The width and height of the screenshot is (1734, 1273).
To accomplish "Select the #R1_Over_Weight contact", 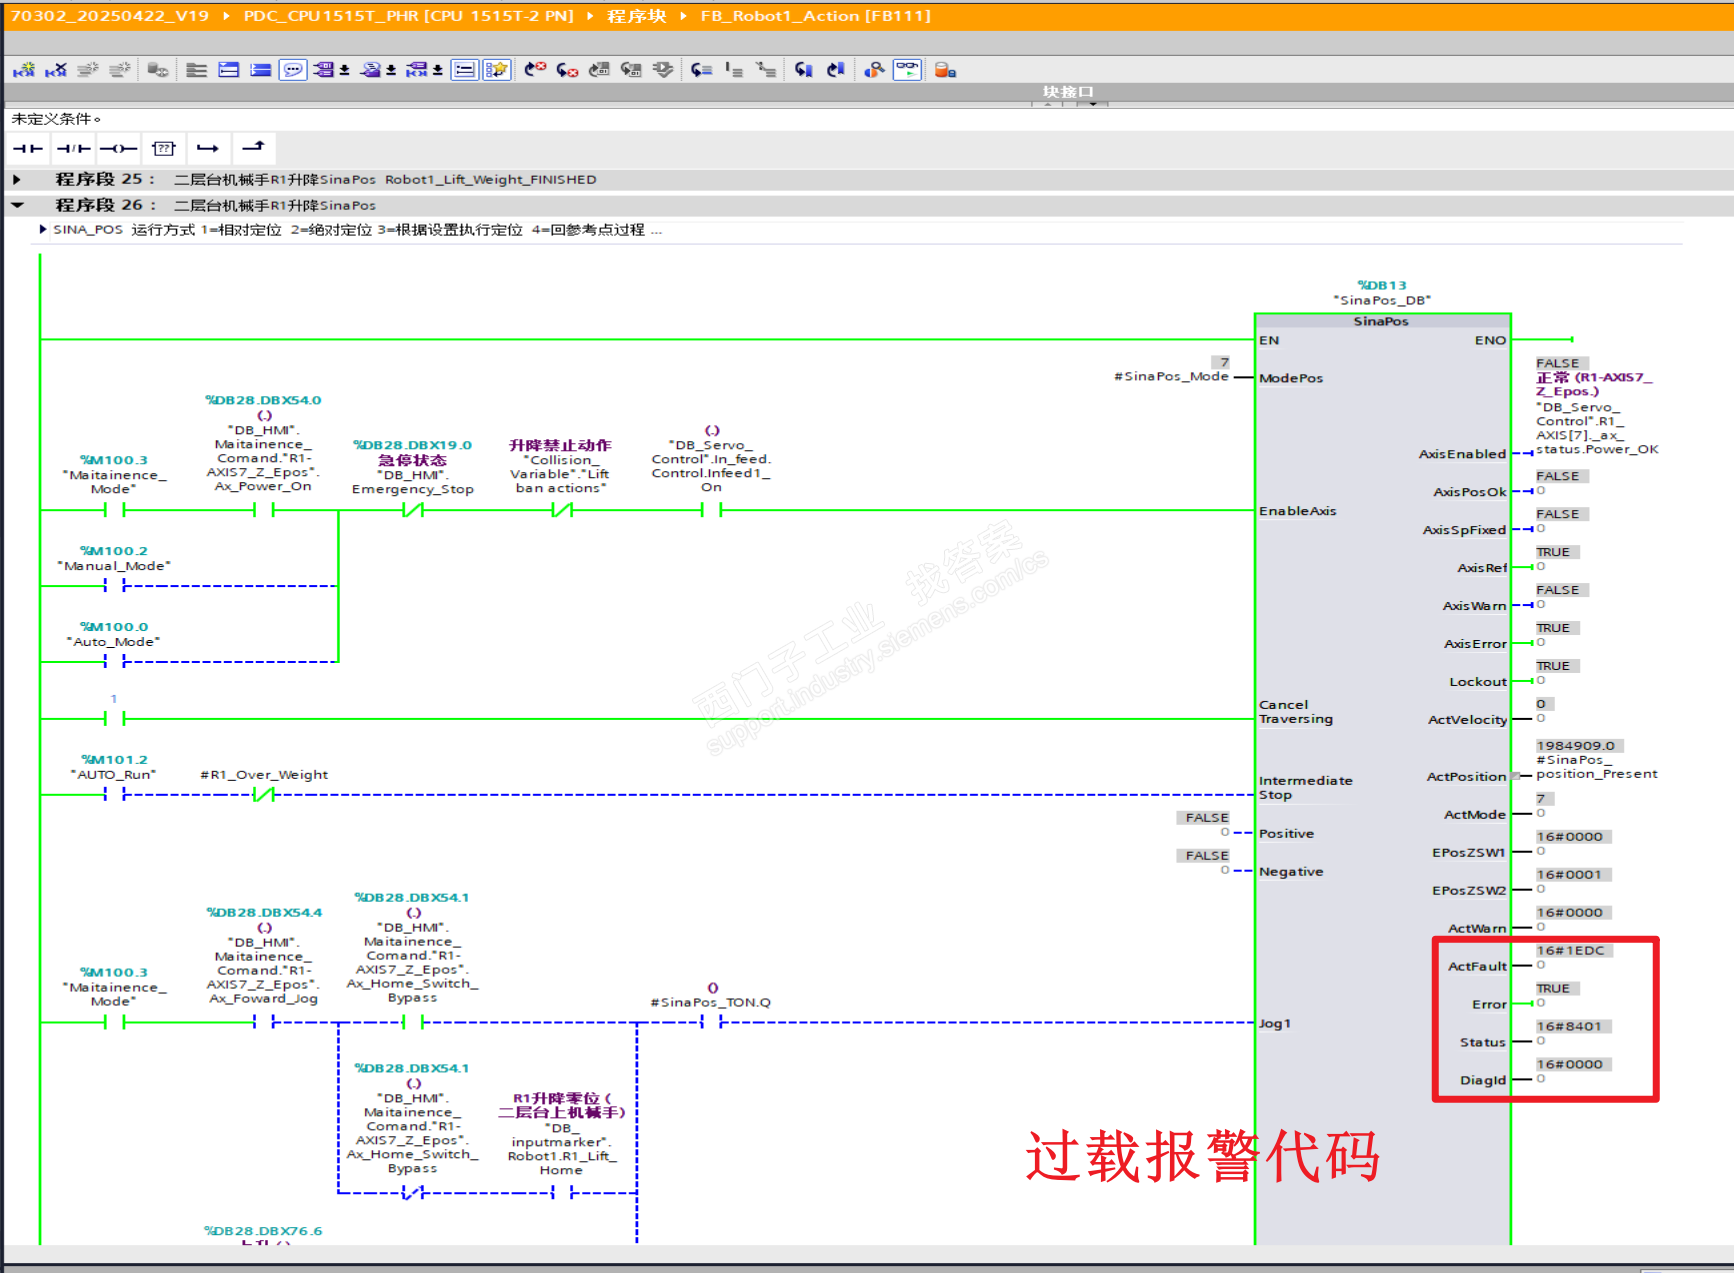I will coord(264,794).
